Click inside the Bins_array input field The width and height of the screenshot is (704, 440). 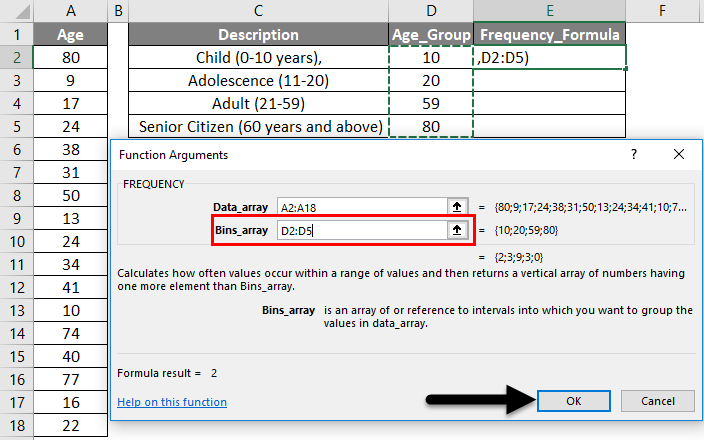(x=360, y=230)
